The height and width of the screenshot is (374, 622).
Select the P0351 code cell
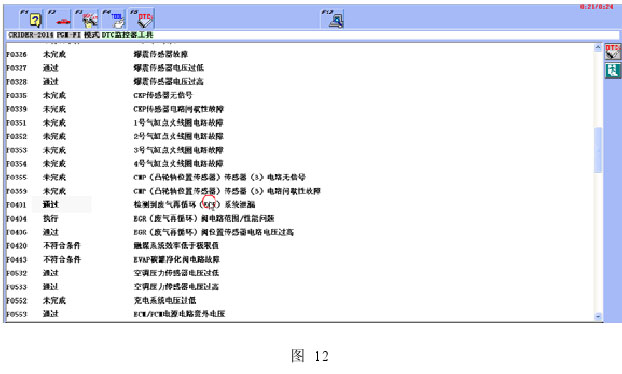[x=17, y=123]
